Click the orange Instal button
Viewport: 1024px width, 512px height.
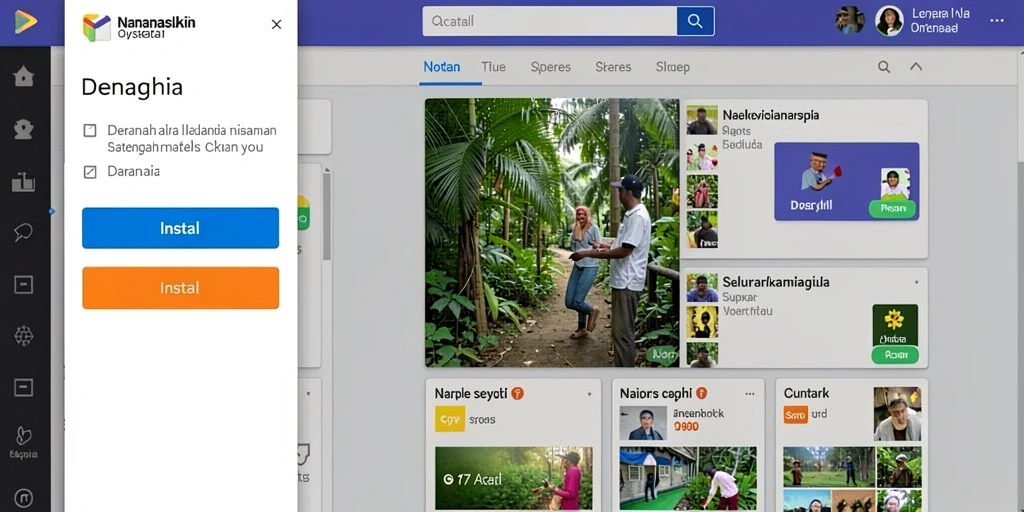[180, 288]
